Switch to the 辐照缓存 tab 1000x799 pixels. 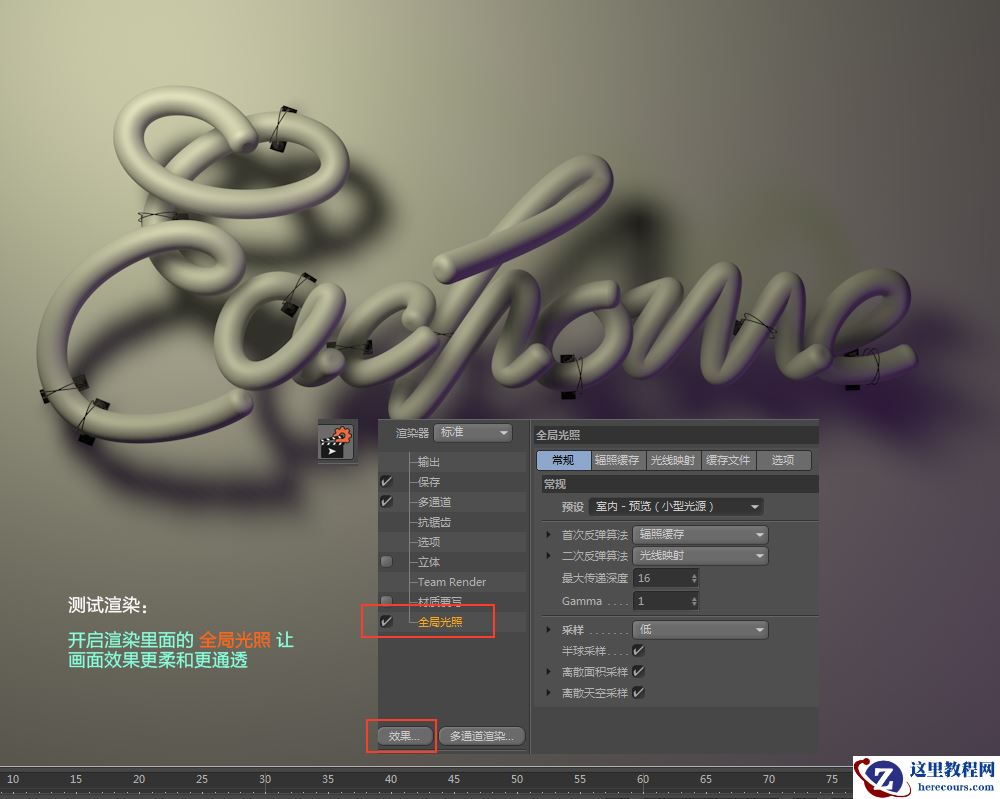[619, 460]
